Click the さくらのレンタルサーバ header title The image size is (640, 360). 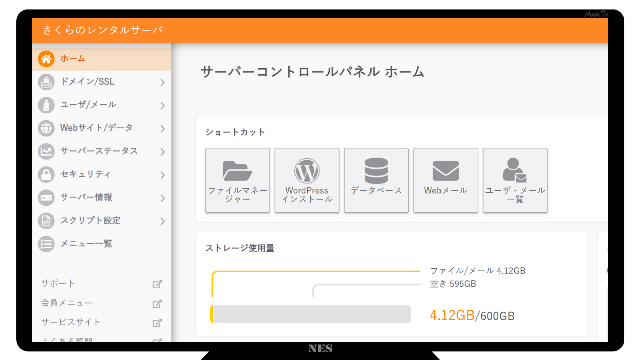[x=102, y=30]
